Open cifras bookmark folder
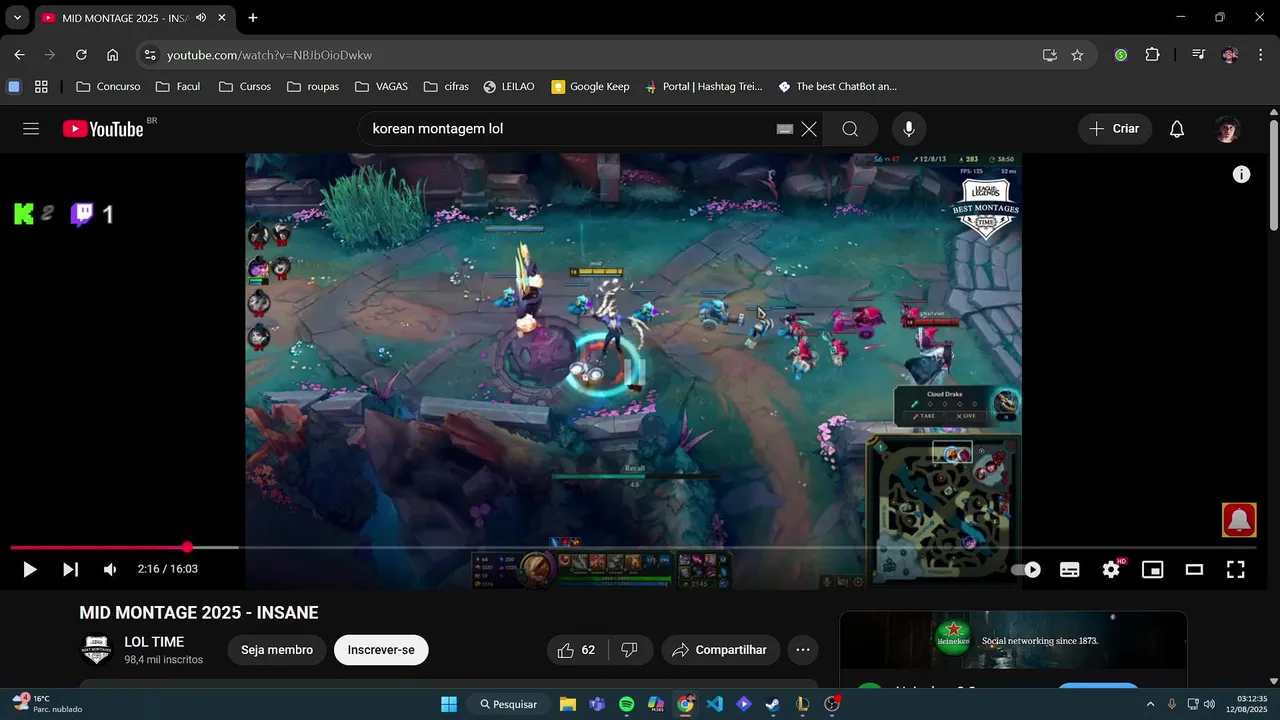 point(446,86)
